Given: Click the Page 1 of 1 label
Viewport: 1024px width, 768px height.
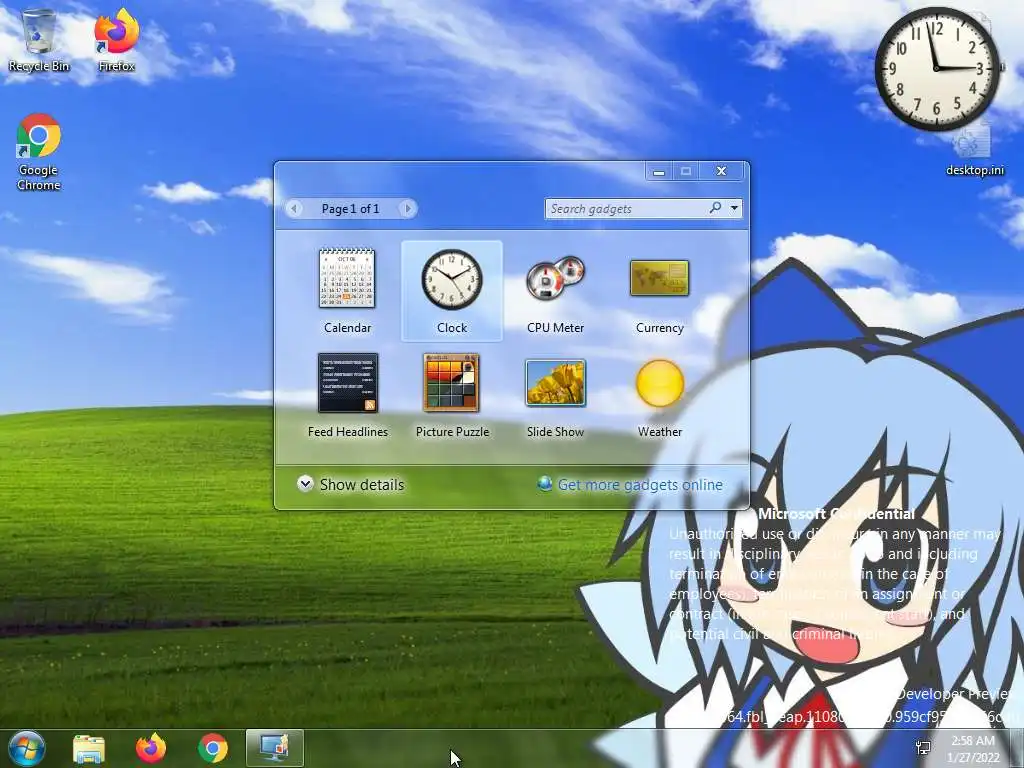Looking at the screenshot, I should (x=350, y=209).
